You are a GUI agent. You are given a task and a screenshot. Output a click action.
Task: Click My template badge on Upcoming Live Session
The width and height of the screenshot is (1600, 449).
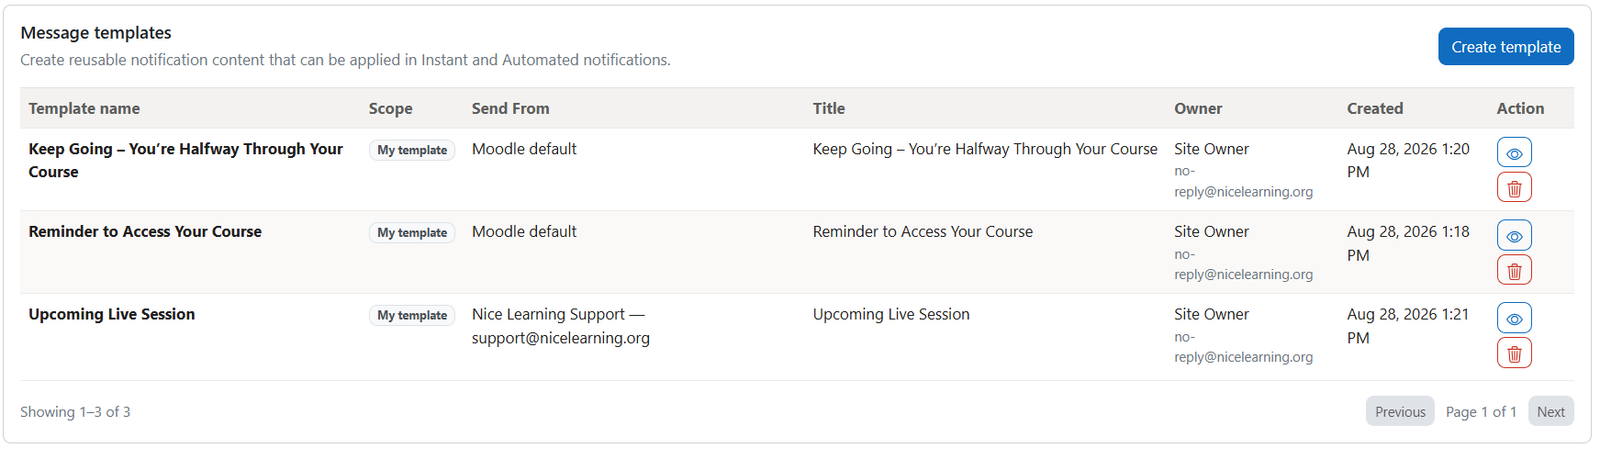point(412,316)
